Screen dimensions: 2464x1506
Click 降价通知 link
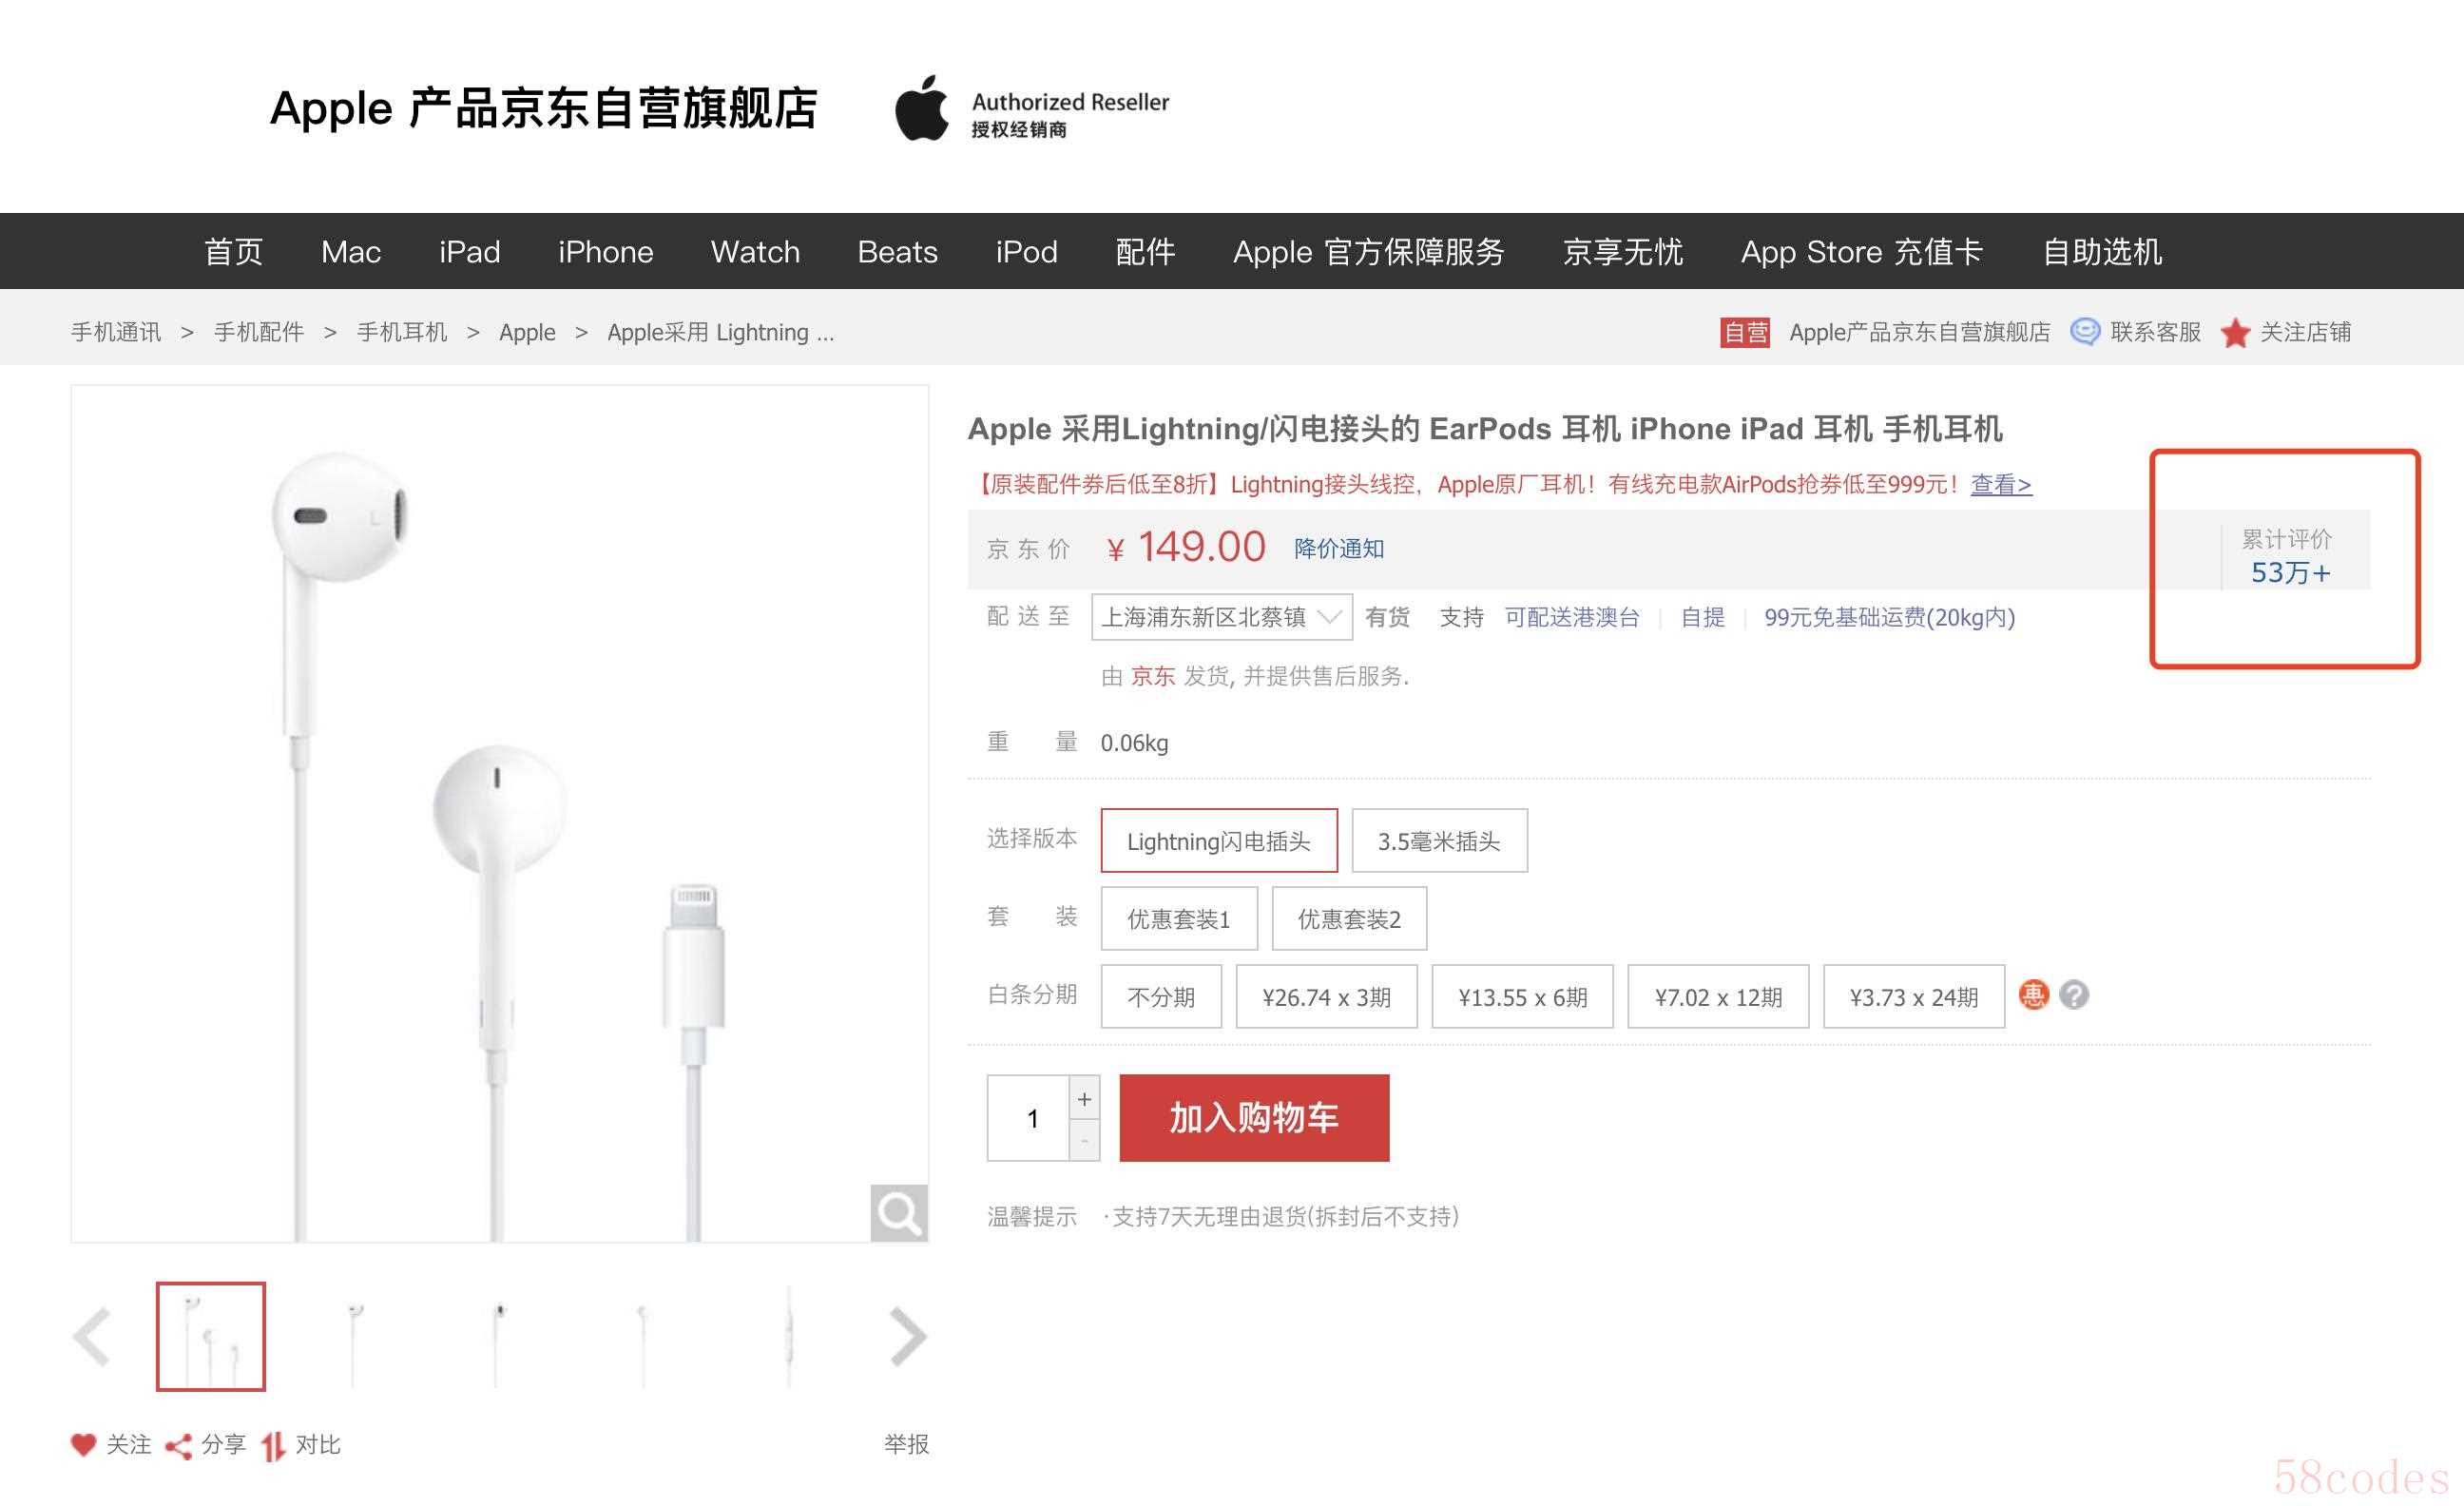1339,549
